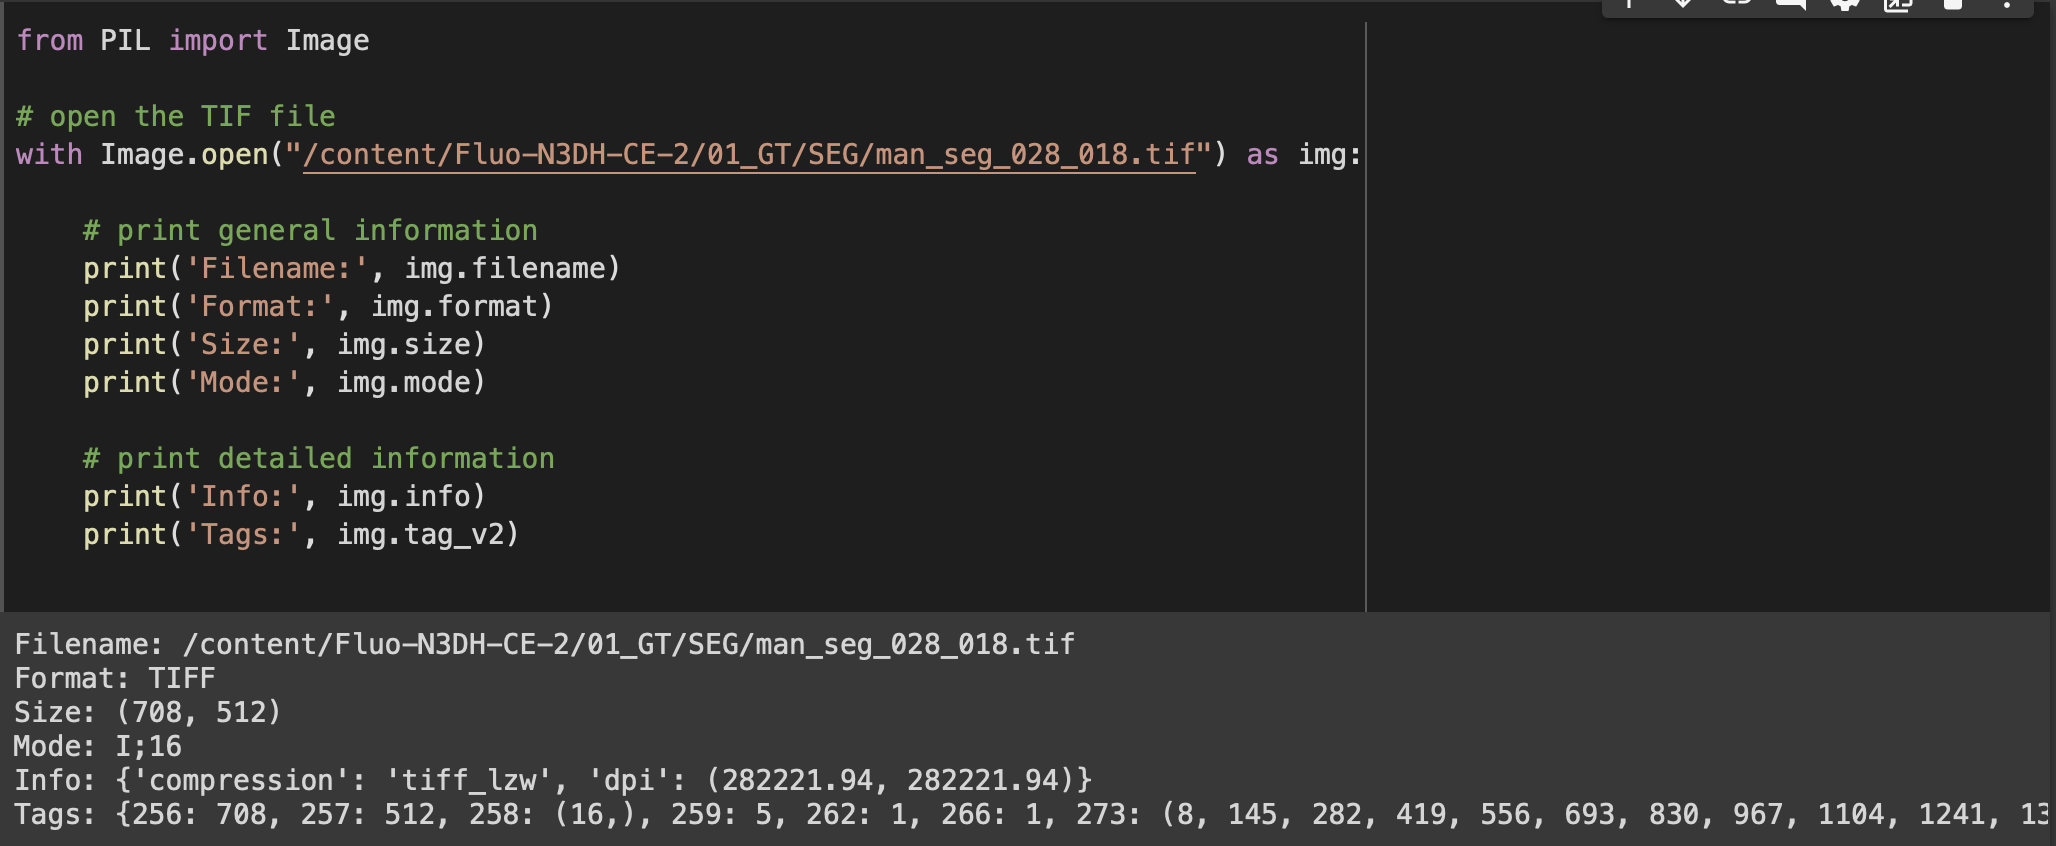Click the 'Mode: I;16' output line
The width and height of the screenshot is (2056, 846).
tap(98, 746)
